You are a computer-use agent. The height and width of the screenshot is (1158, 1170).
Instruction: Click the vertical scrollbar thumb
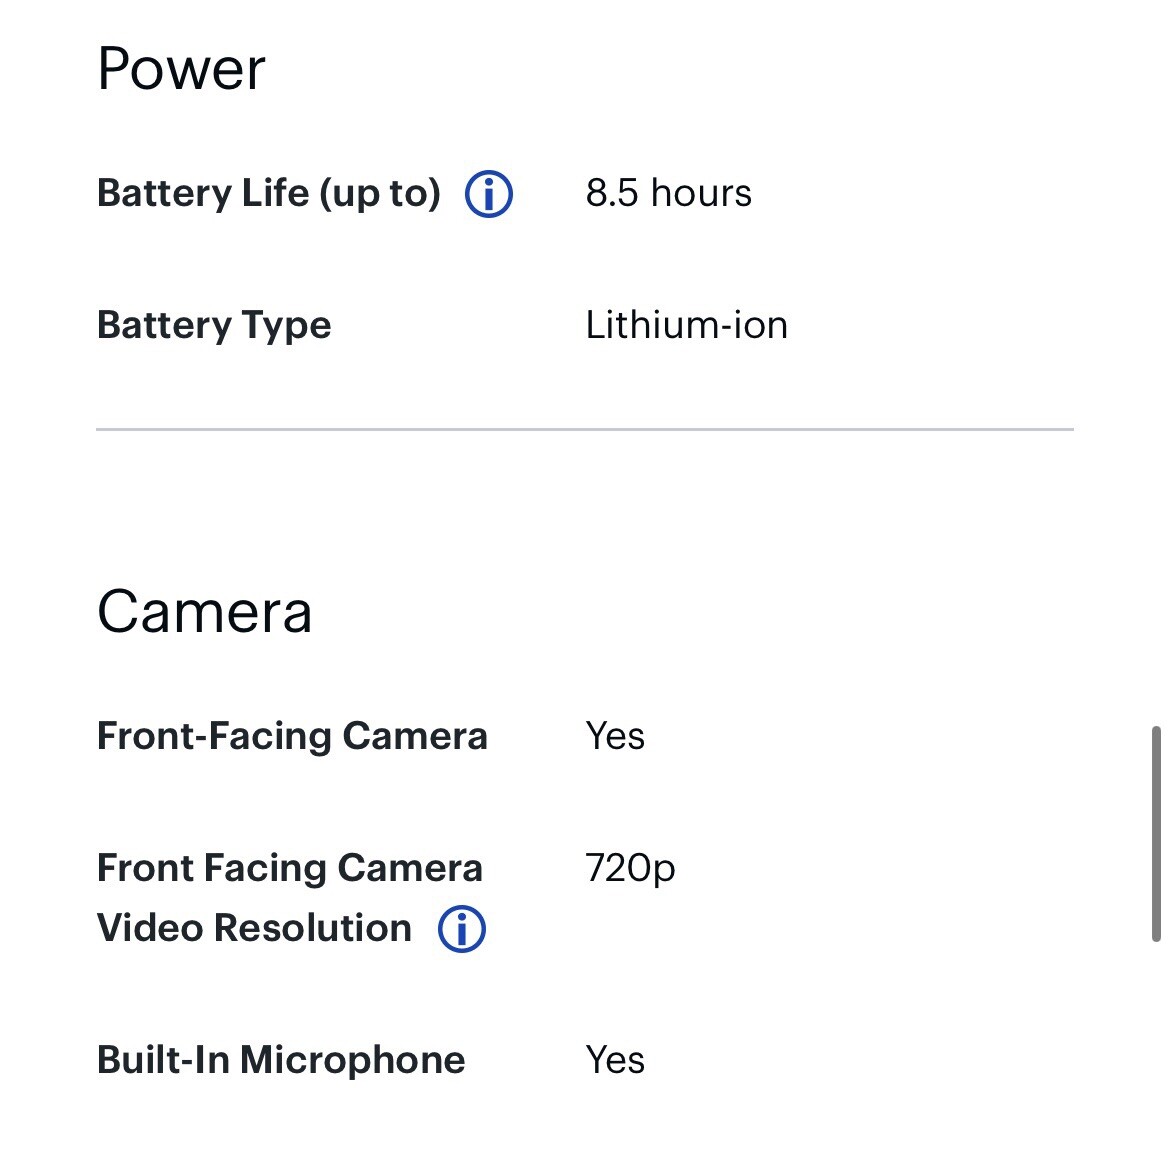tap(1156, 833)
